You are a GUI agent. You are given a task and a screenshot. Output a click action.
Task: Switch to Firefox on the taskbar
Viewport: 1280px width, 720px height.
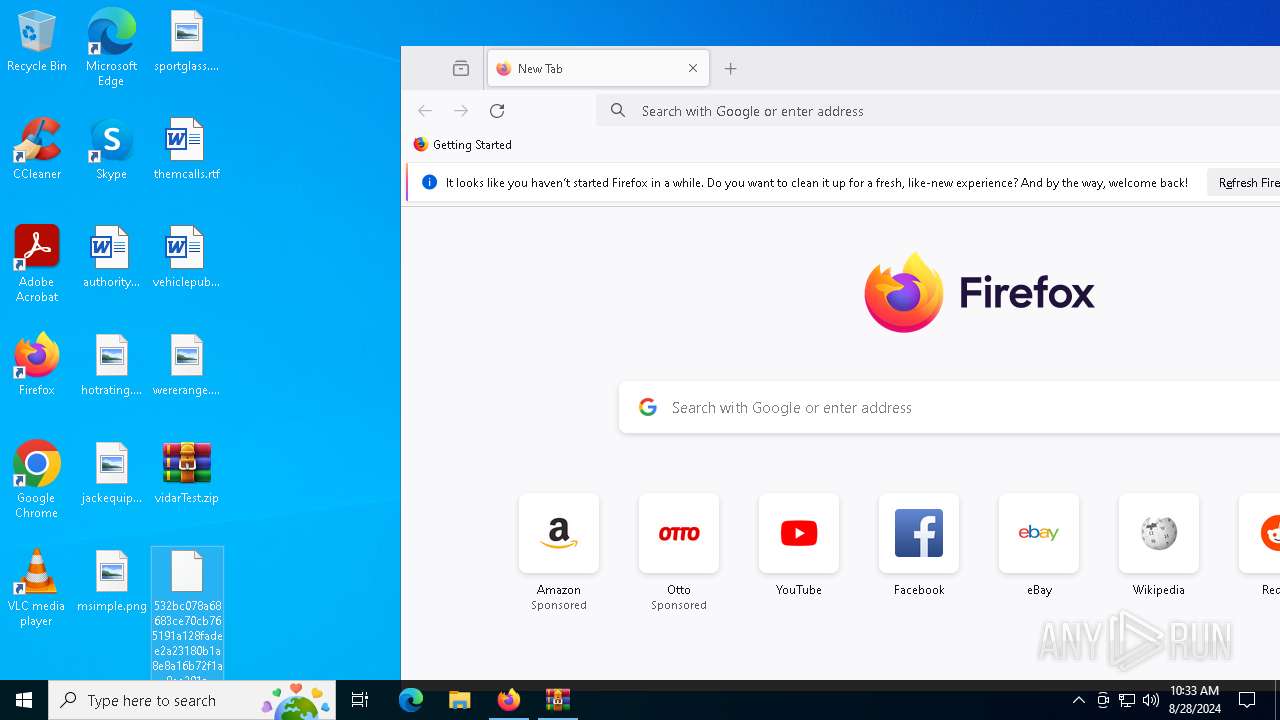[x=509, y=700]
